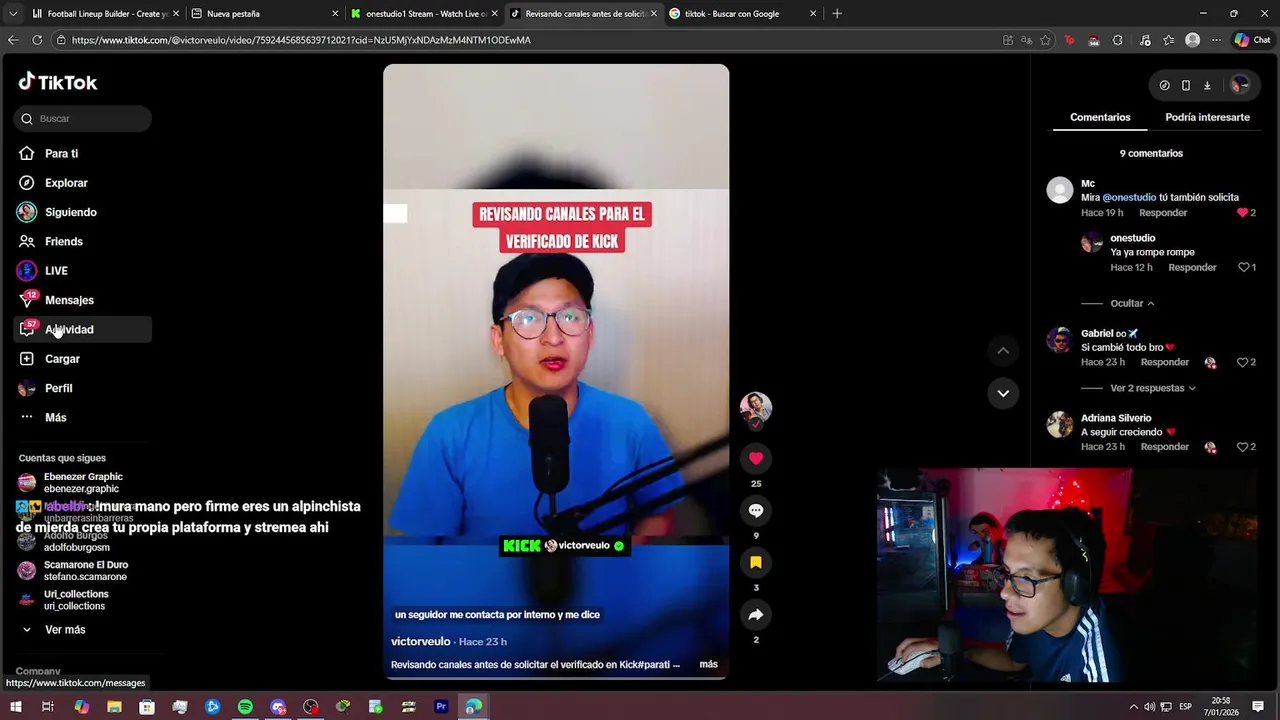
Task: Open the LIVE section
Action: click(83, 271)
